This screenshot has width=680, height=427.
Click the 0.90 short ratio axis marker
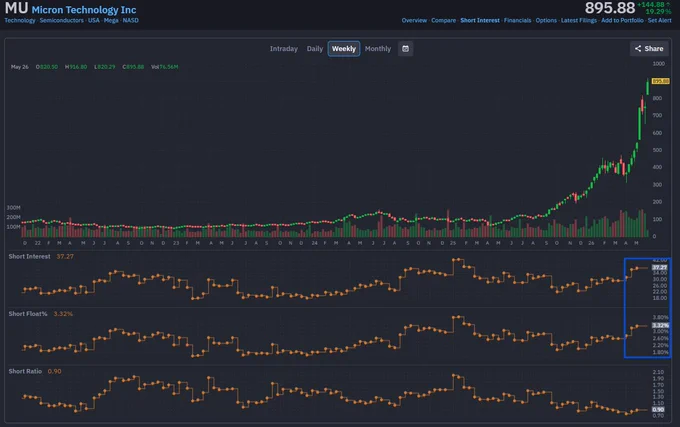tap(658, 409)
